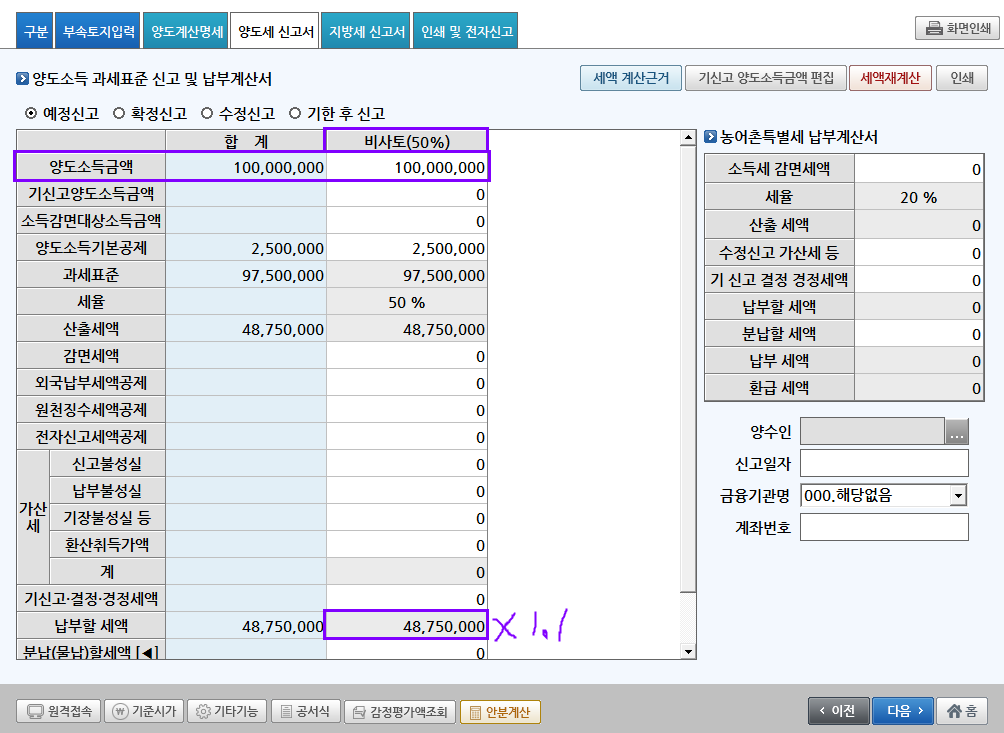Click the 납부불성실 가산세 cell
Screen dimensions: 1004x733
[x=407, y=490]
